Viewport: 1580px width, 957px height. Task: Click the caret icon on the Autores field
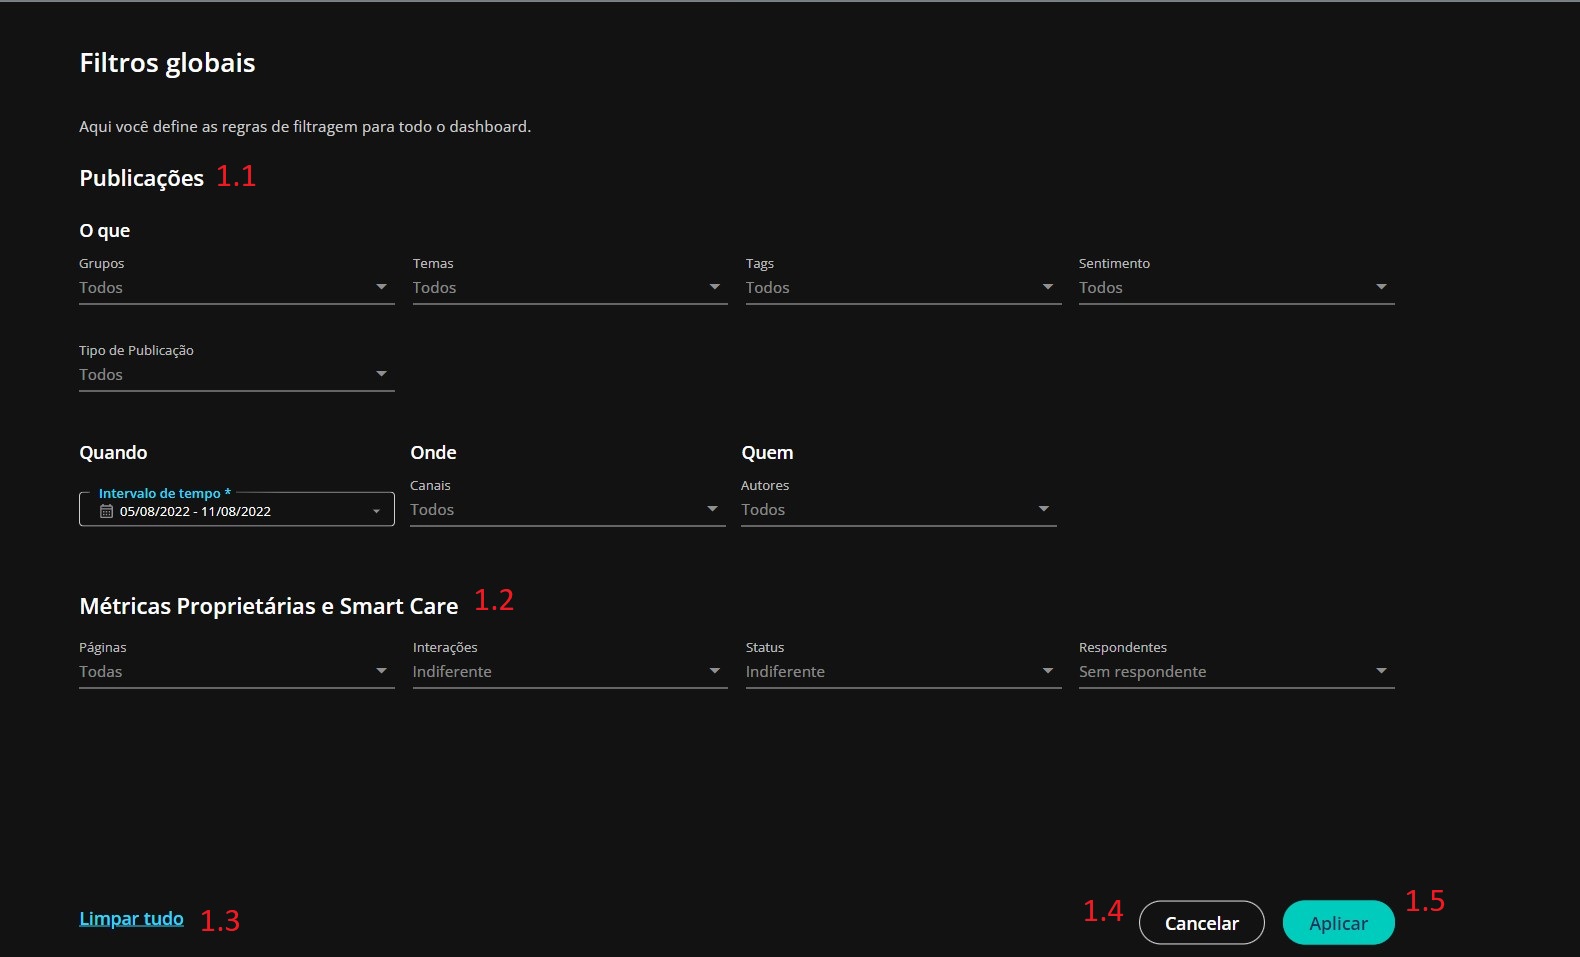tap(1043, 509)
